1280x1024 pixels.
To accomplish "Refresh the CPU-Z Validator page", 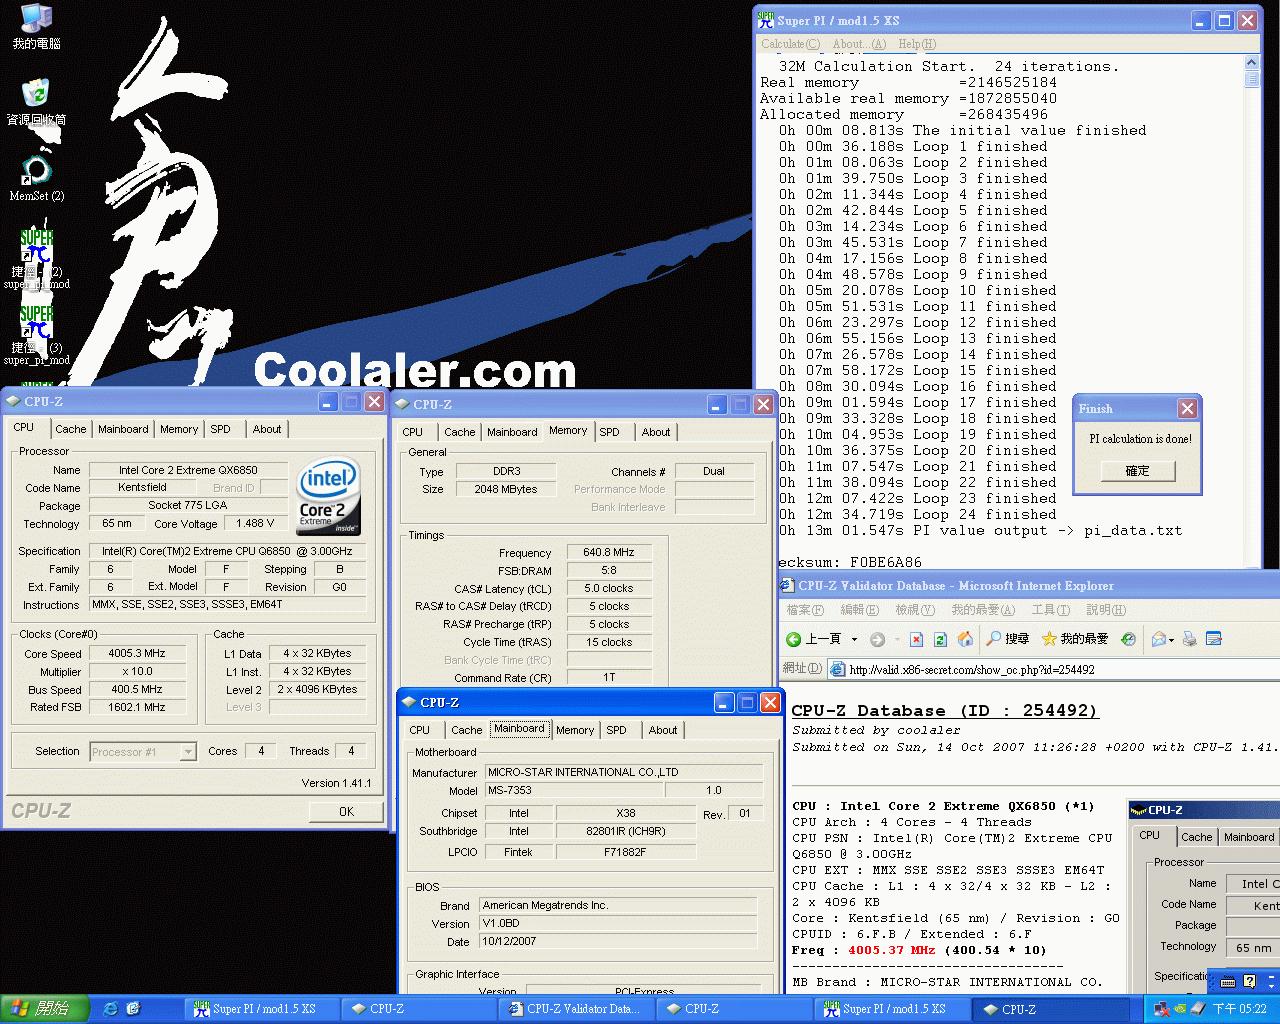I will pyautogui.click(x=940, y=639).
